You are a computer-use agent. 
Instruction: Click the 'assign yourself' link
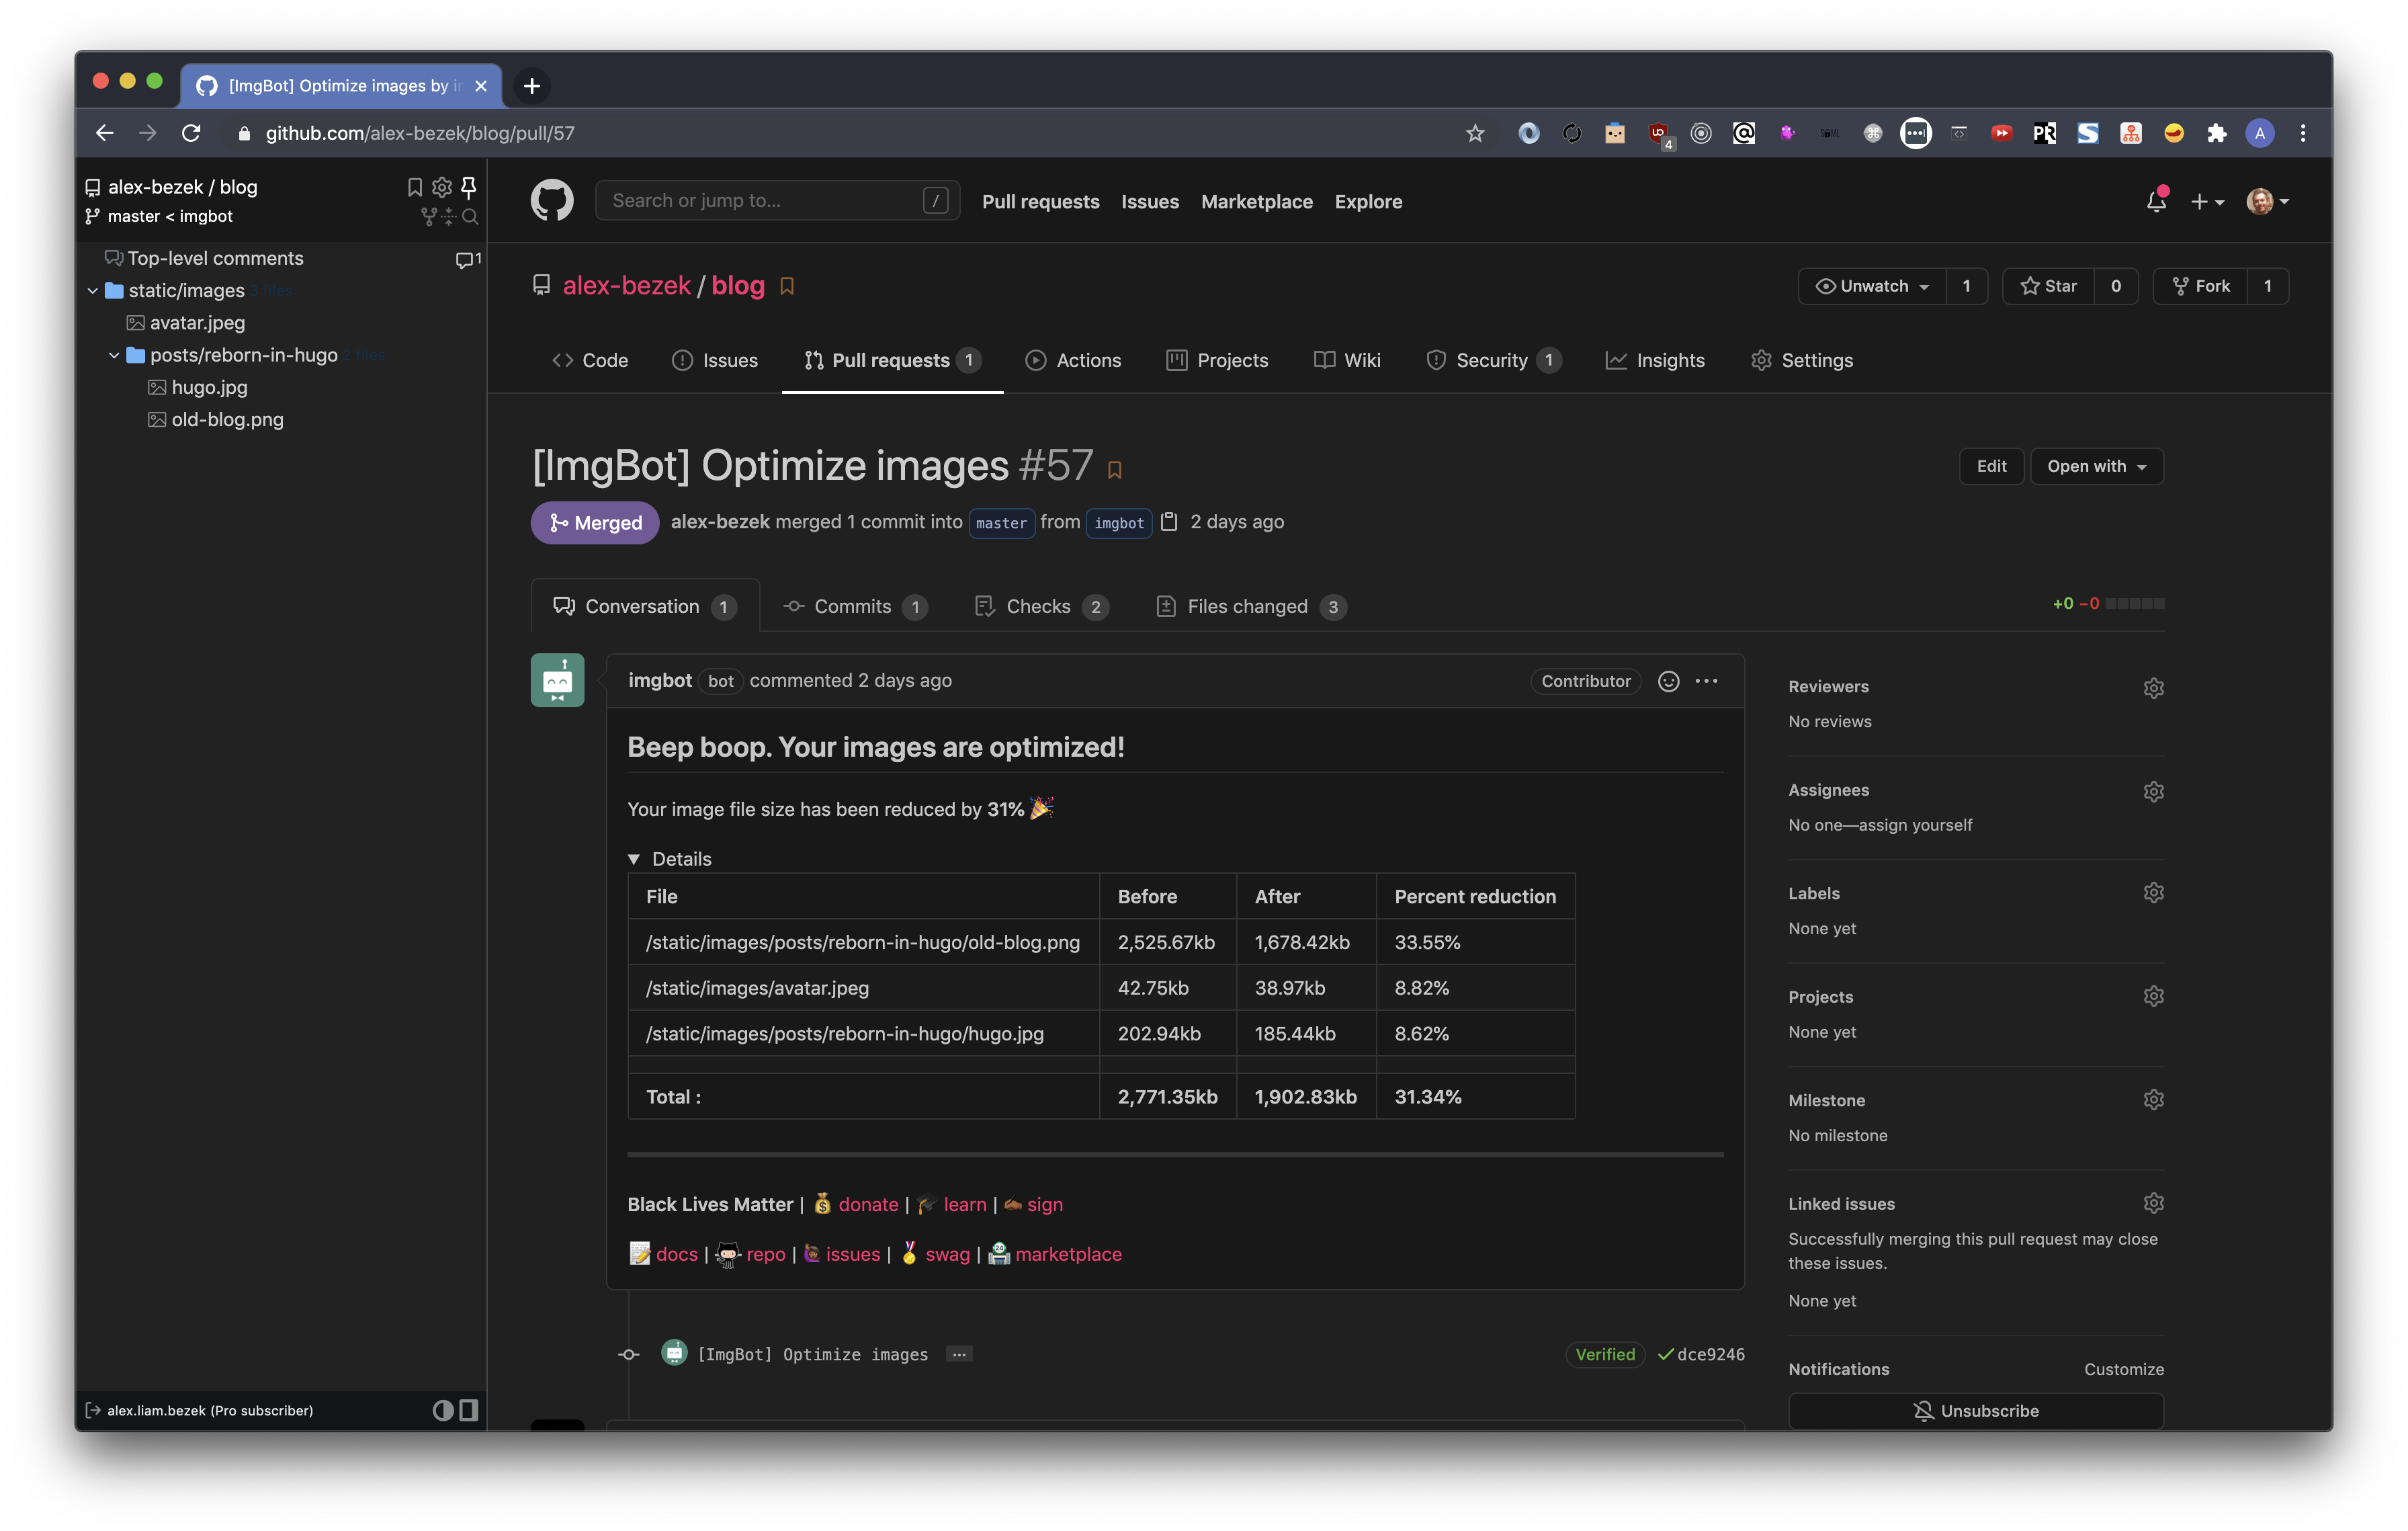[x=1915, y=825]
